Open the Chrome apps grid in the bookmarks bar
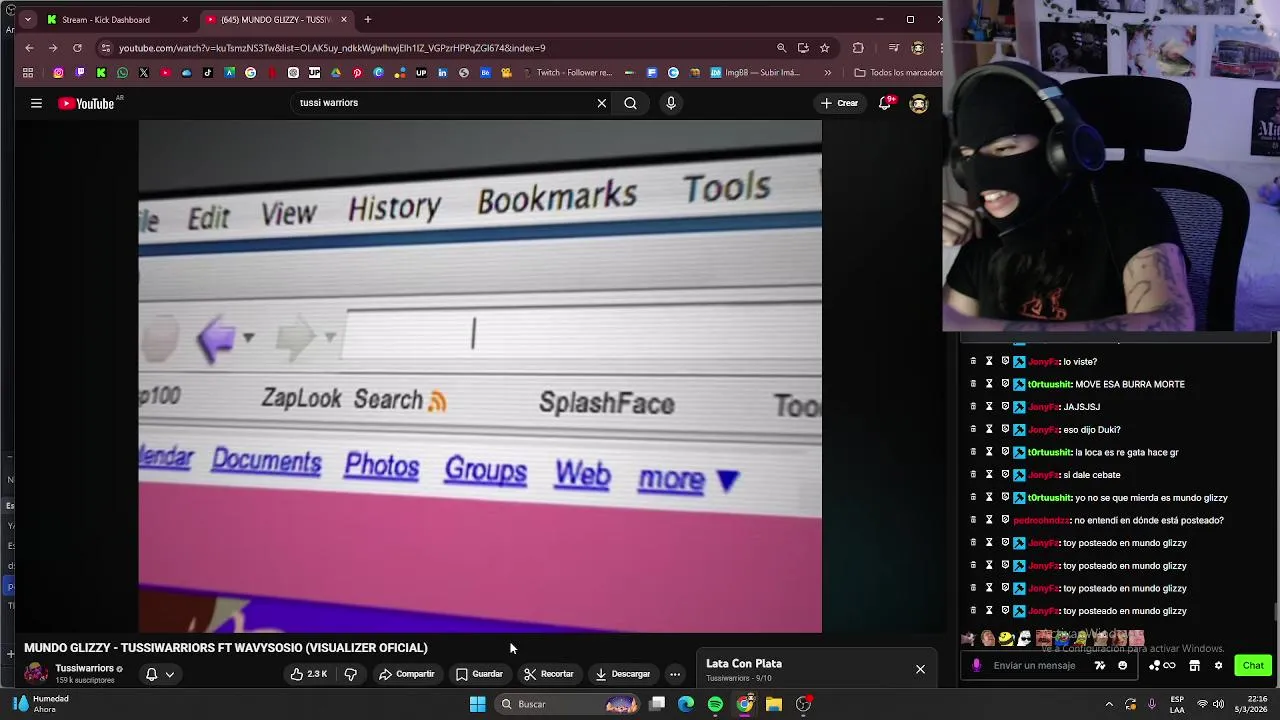 [28, 73]
